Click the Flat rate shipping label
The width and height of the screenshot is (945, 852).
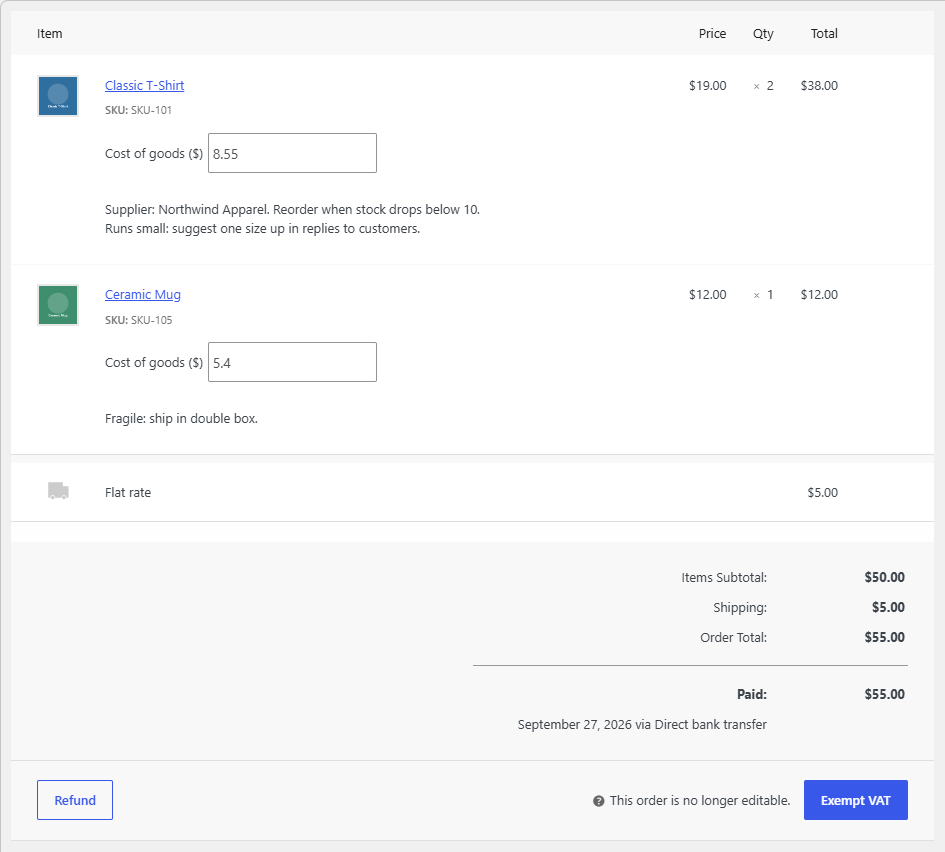pyautogui.click(x=128, y=492)
